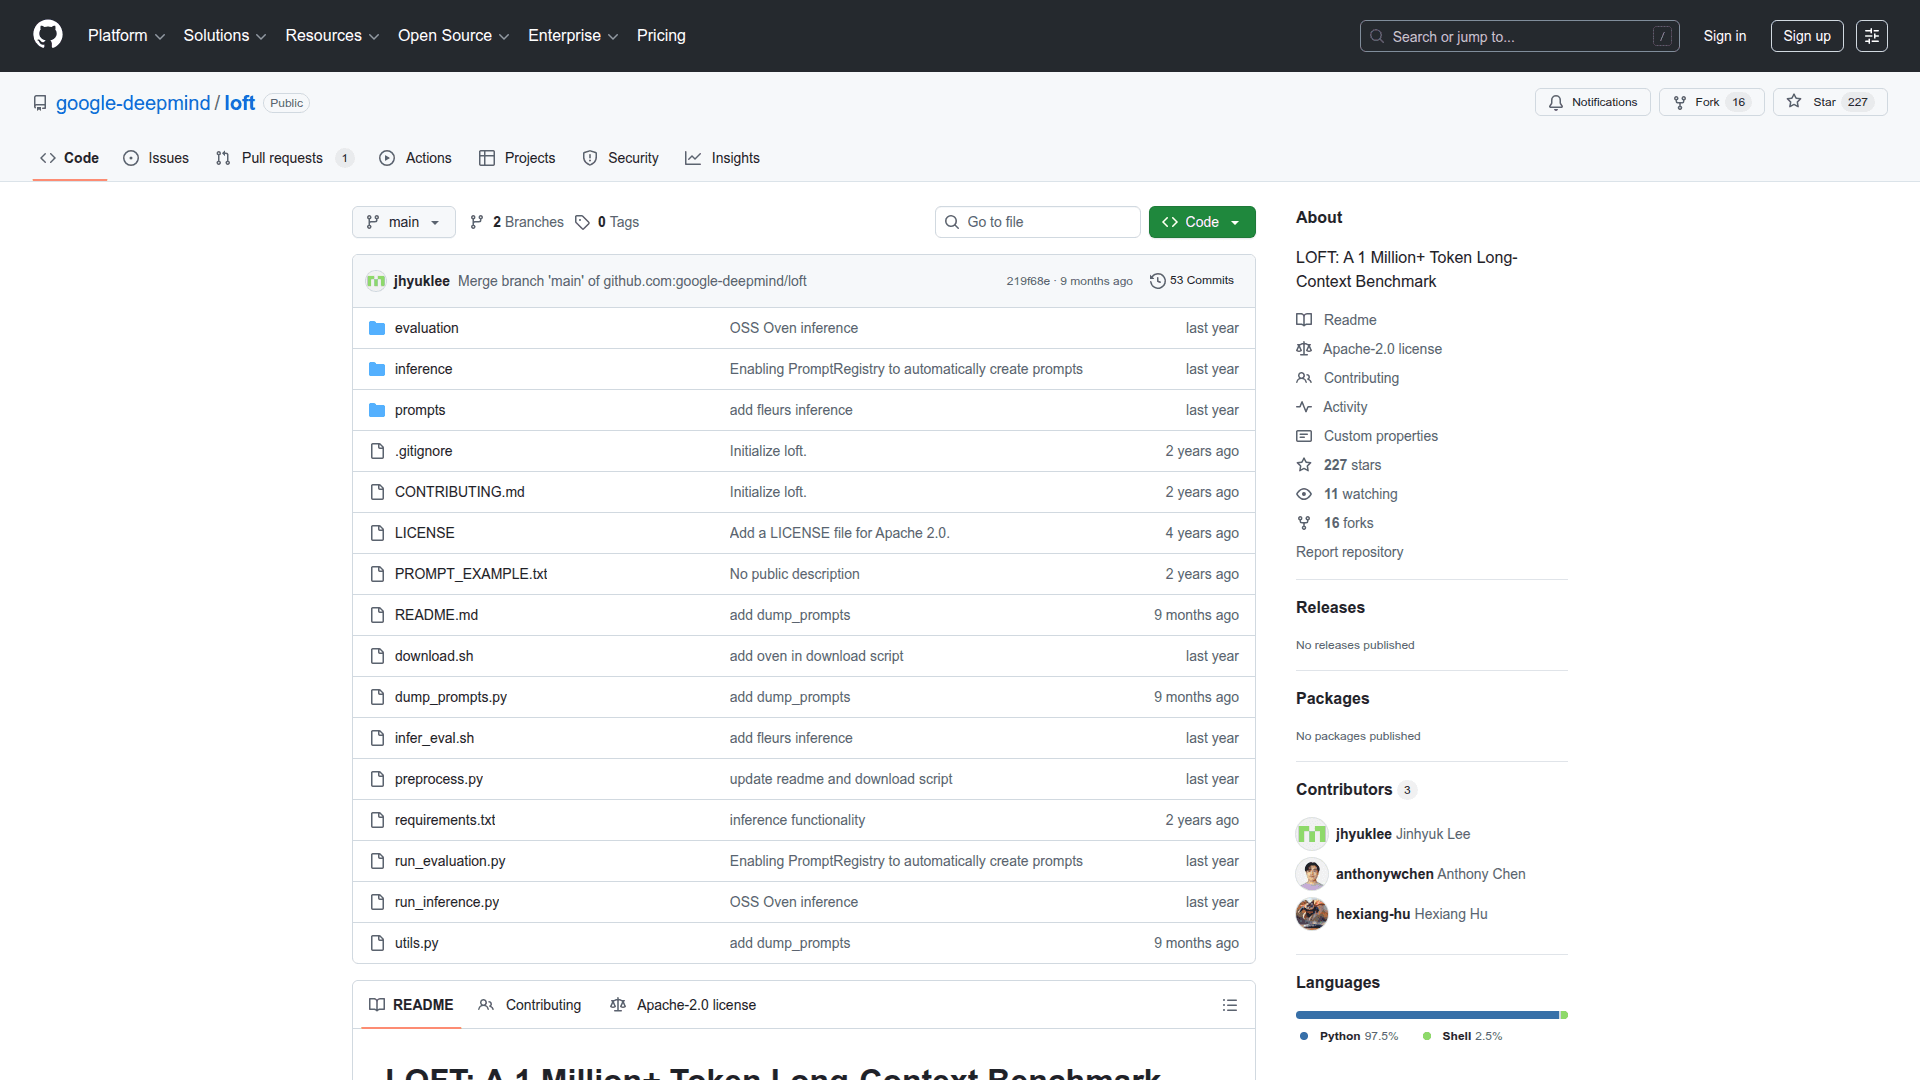Open the global navigation menu icon
This screenshot has height=1080, width=1920.
tap(1871, 36)
